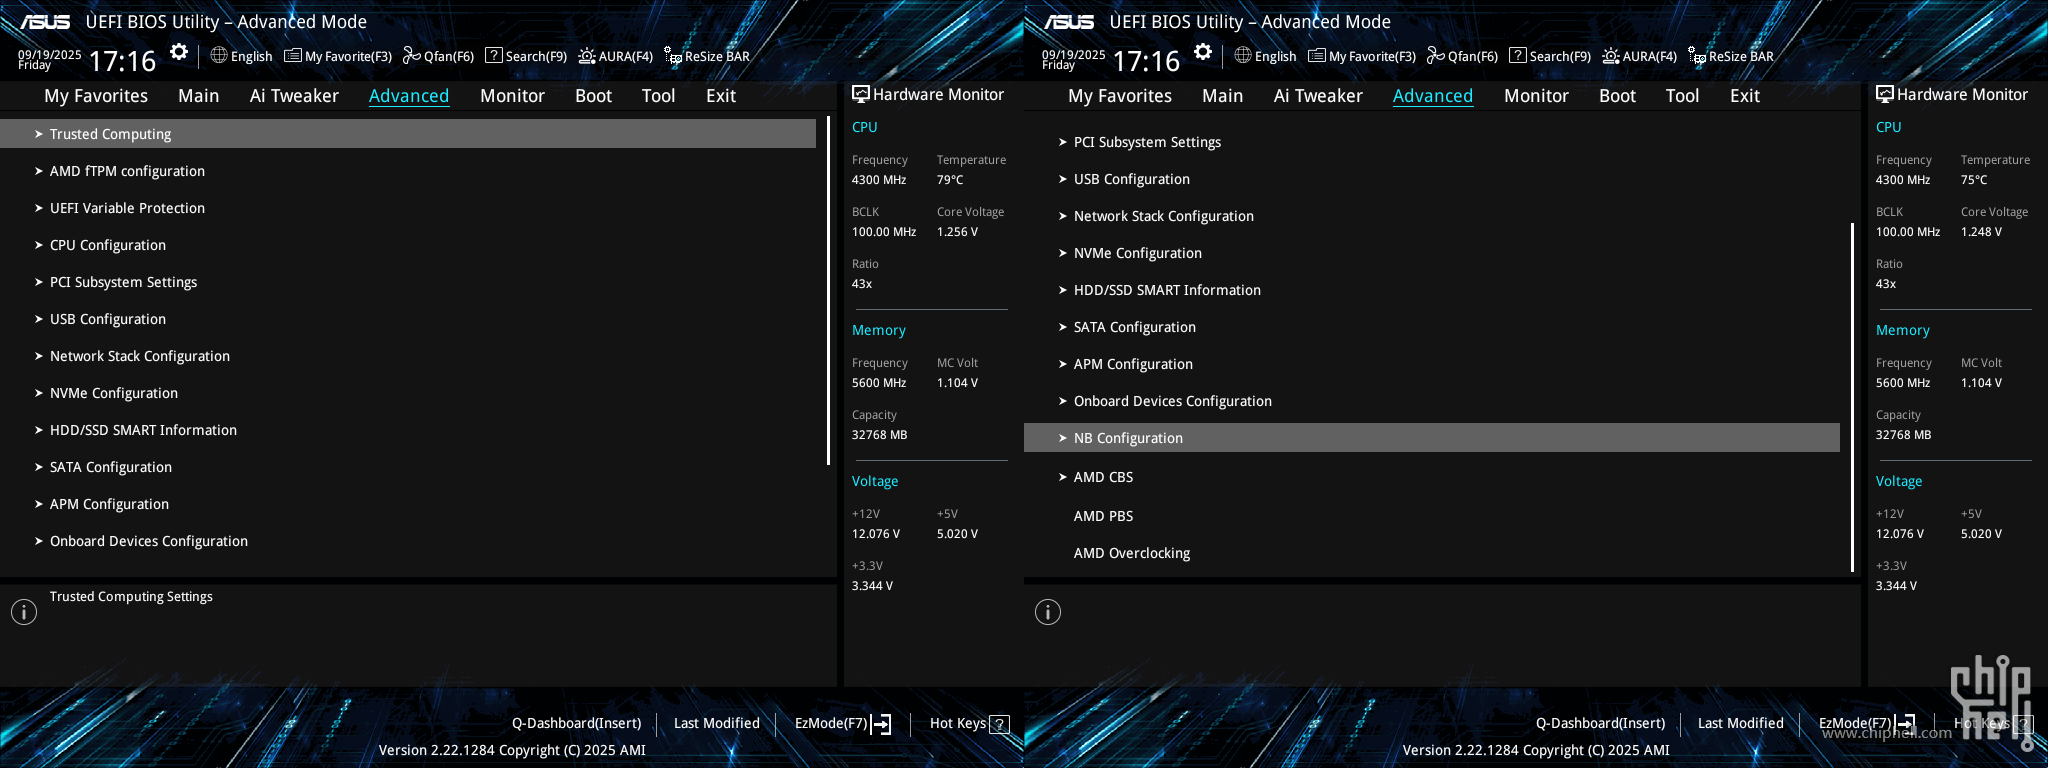Toggle ReSize BAR in left BIOS screen

pyautogui.click(x=707, y=56)
